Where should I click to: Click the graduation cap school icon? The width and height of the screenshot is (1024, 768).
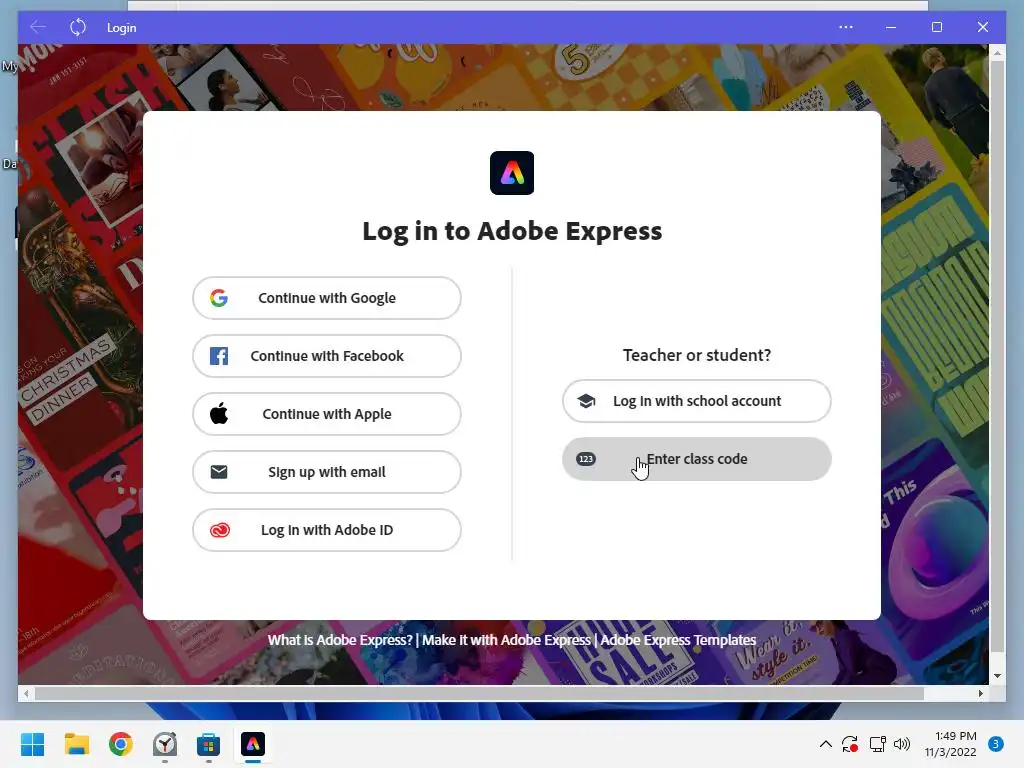click(586, 401)
